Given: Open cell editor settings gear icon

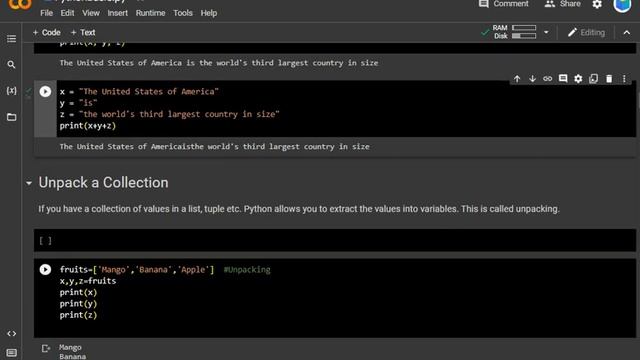Looking at the screenshot, I should click(x=578, y=79).
